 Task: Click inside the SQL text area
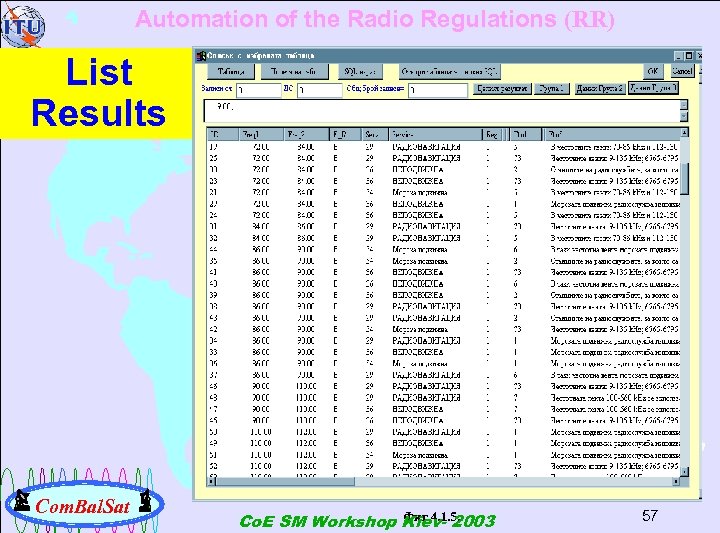point(442,111)
